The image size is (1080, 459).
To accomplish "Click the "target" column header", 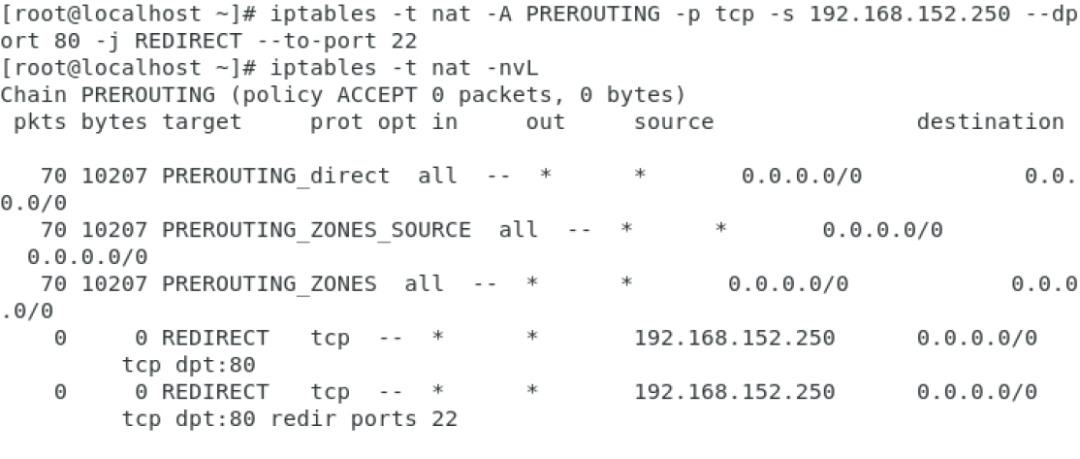I will pos(202,122).
